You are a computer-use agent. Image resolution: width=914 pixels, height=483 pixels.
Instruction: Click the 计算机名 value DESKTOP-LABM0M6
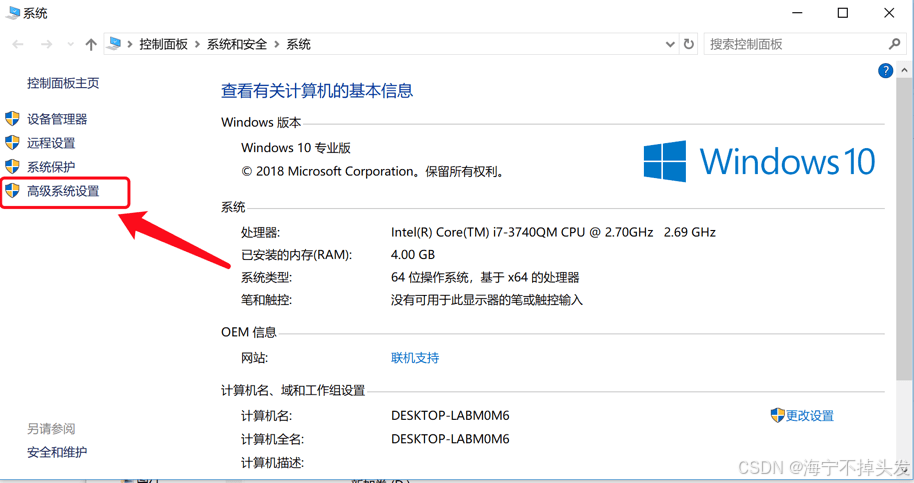coord(450,416)
